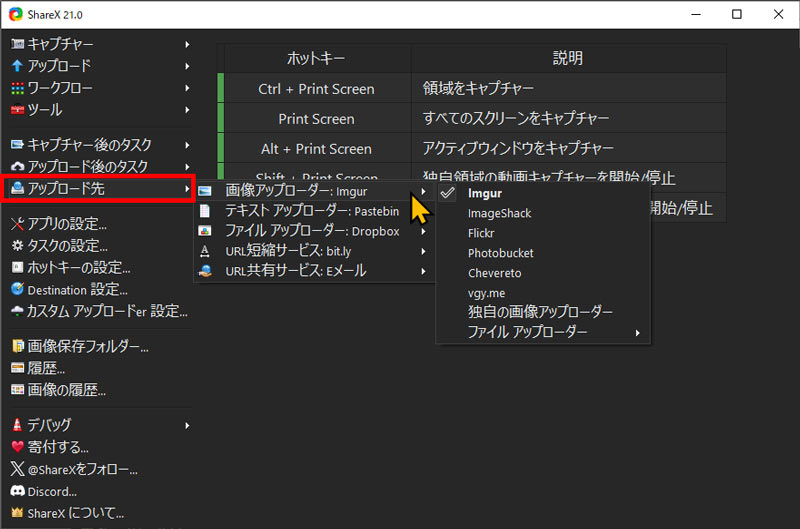Click the ファイル アップローダー Dropbox row icon

coord(205,231)
